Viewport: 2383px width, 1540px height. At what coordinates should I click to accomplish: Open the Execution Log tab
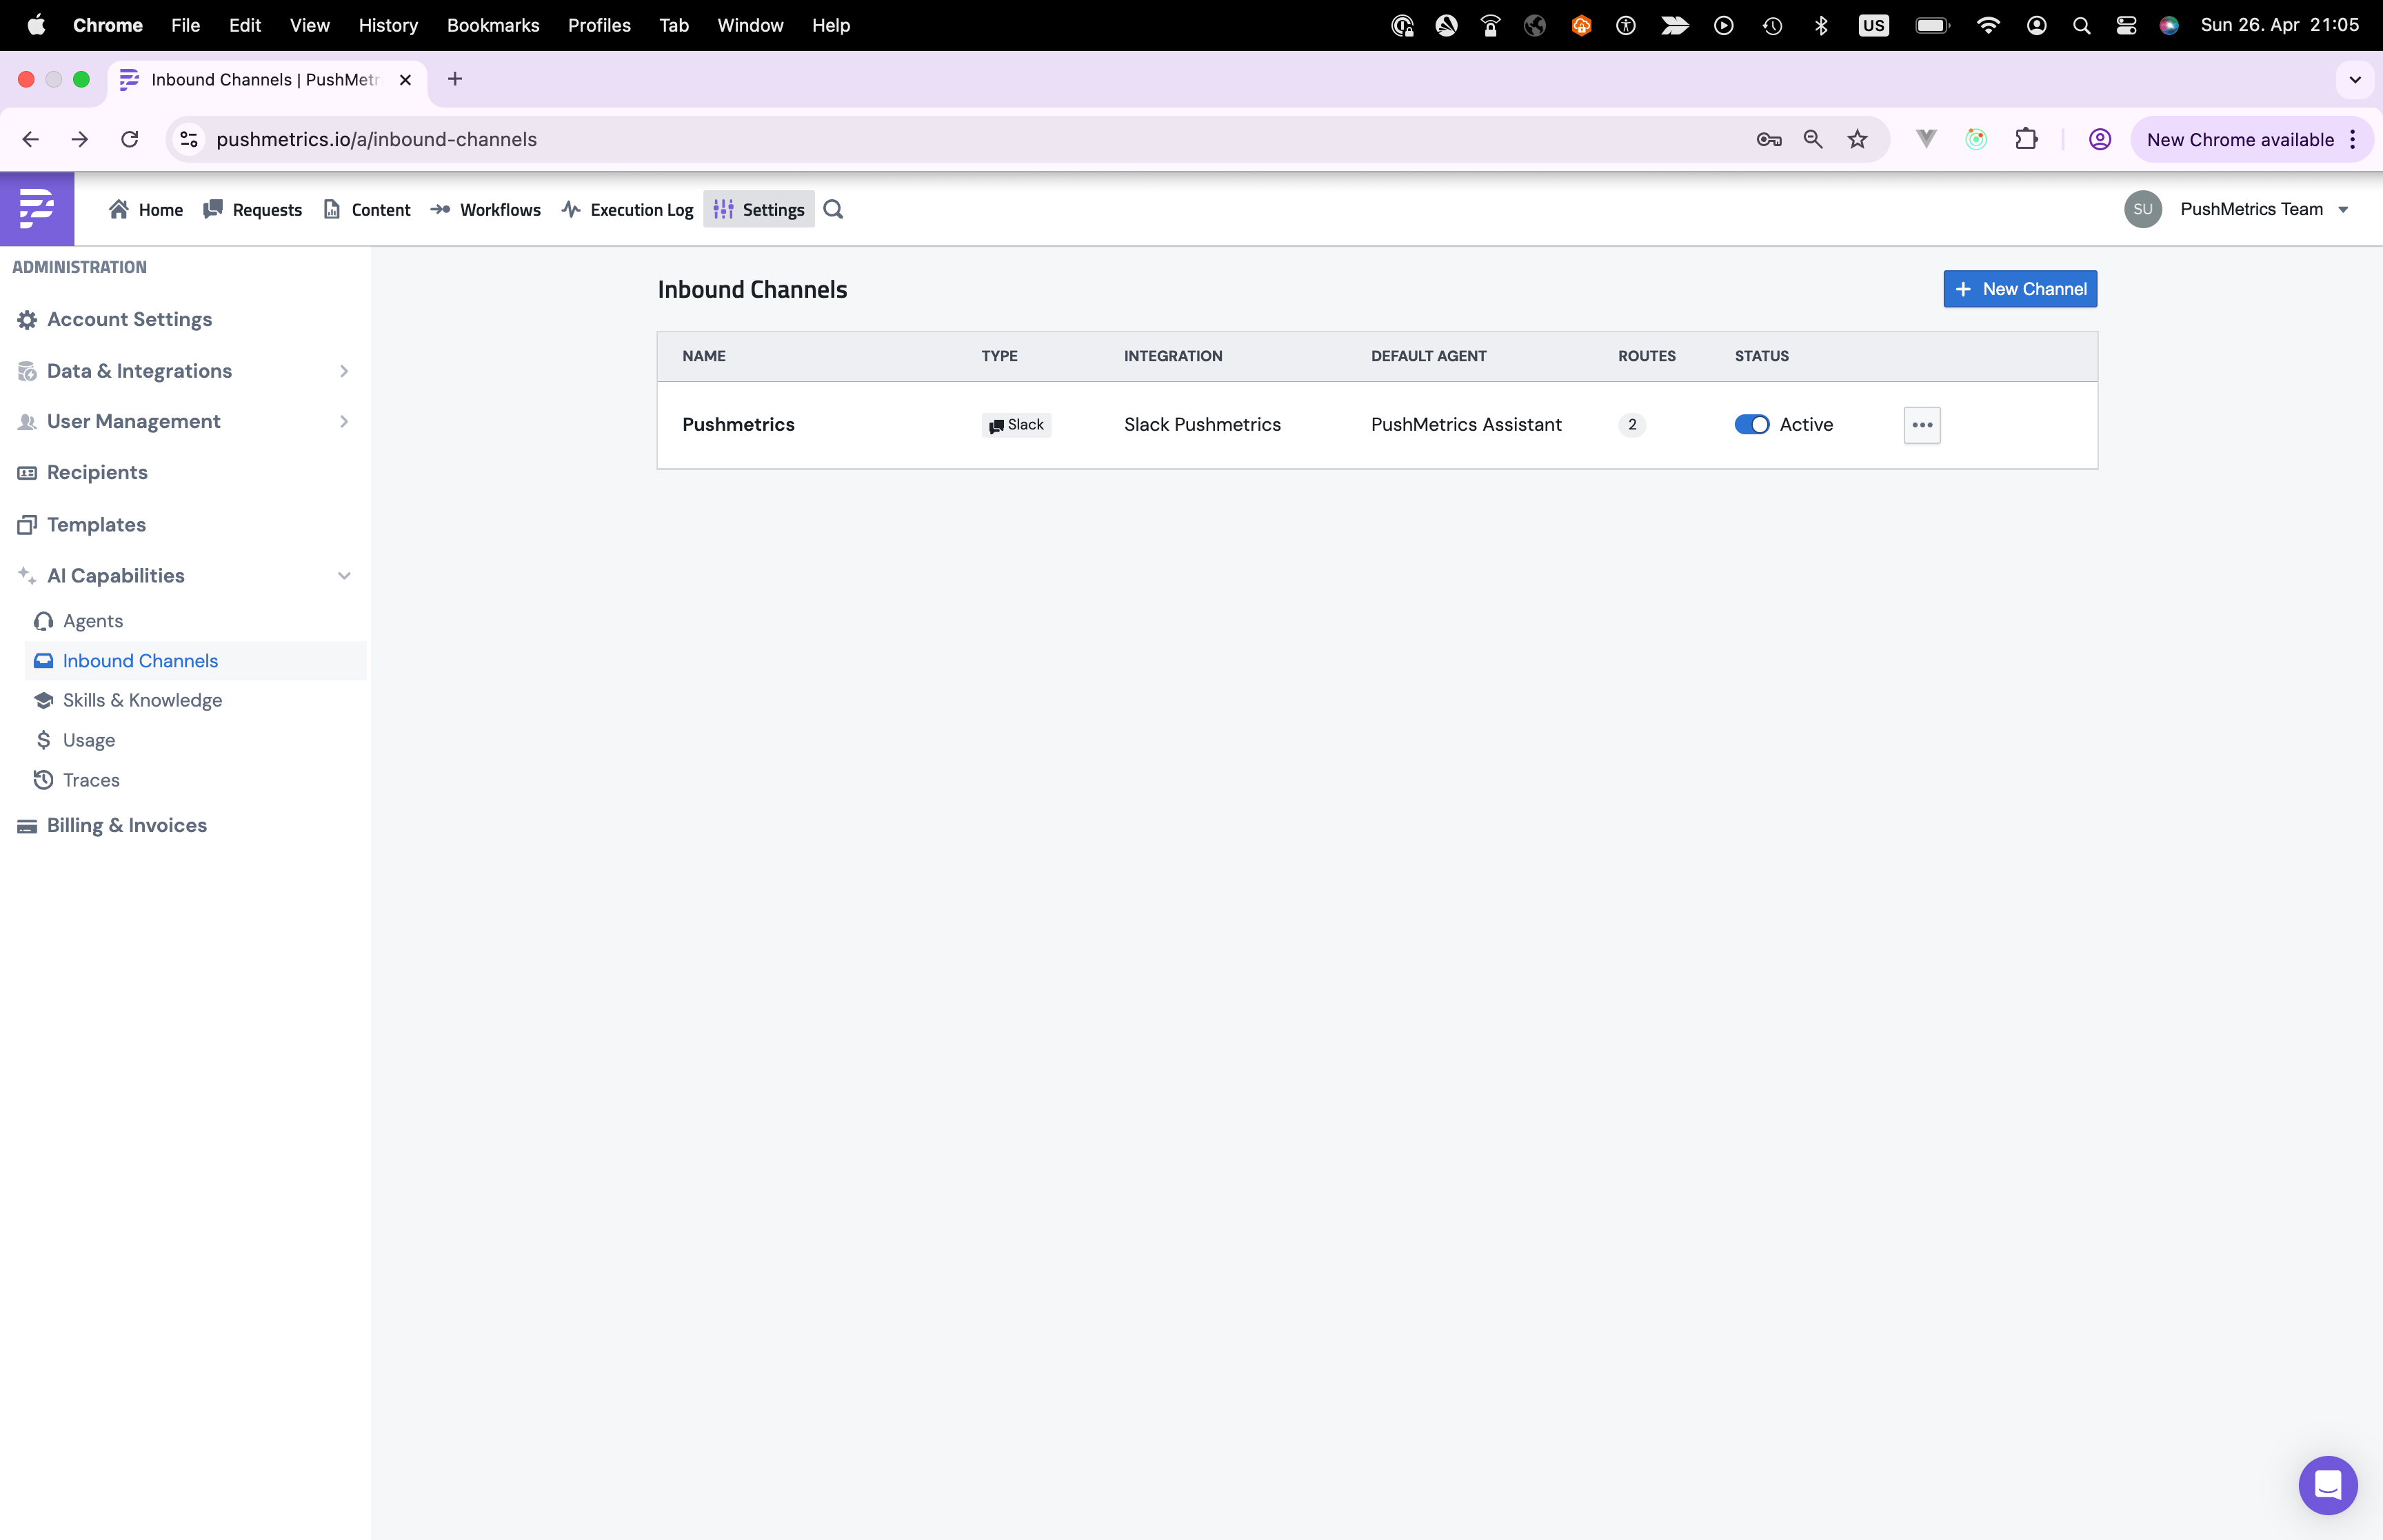tap(627, 209)
